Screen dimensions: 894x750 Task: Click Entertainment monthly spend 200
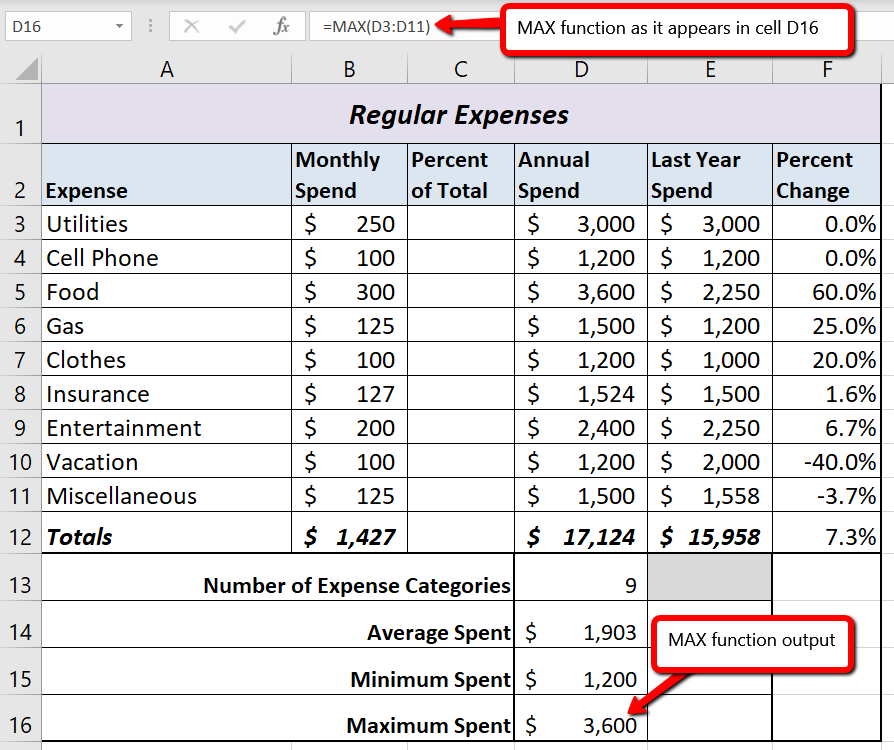350,427
